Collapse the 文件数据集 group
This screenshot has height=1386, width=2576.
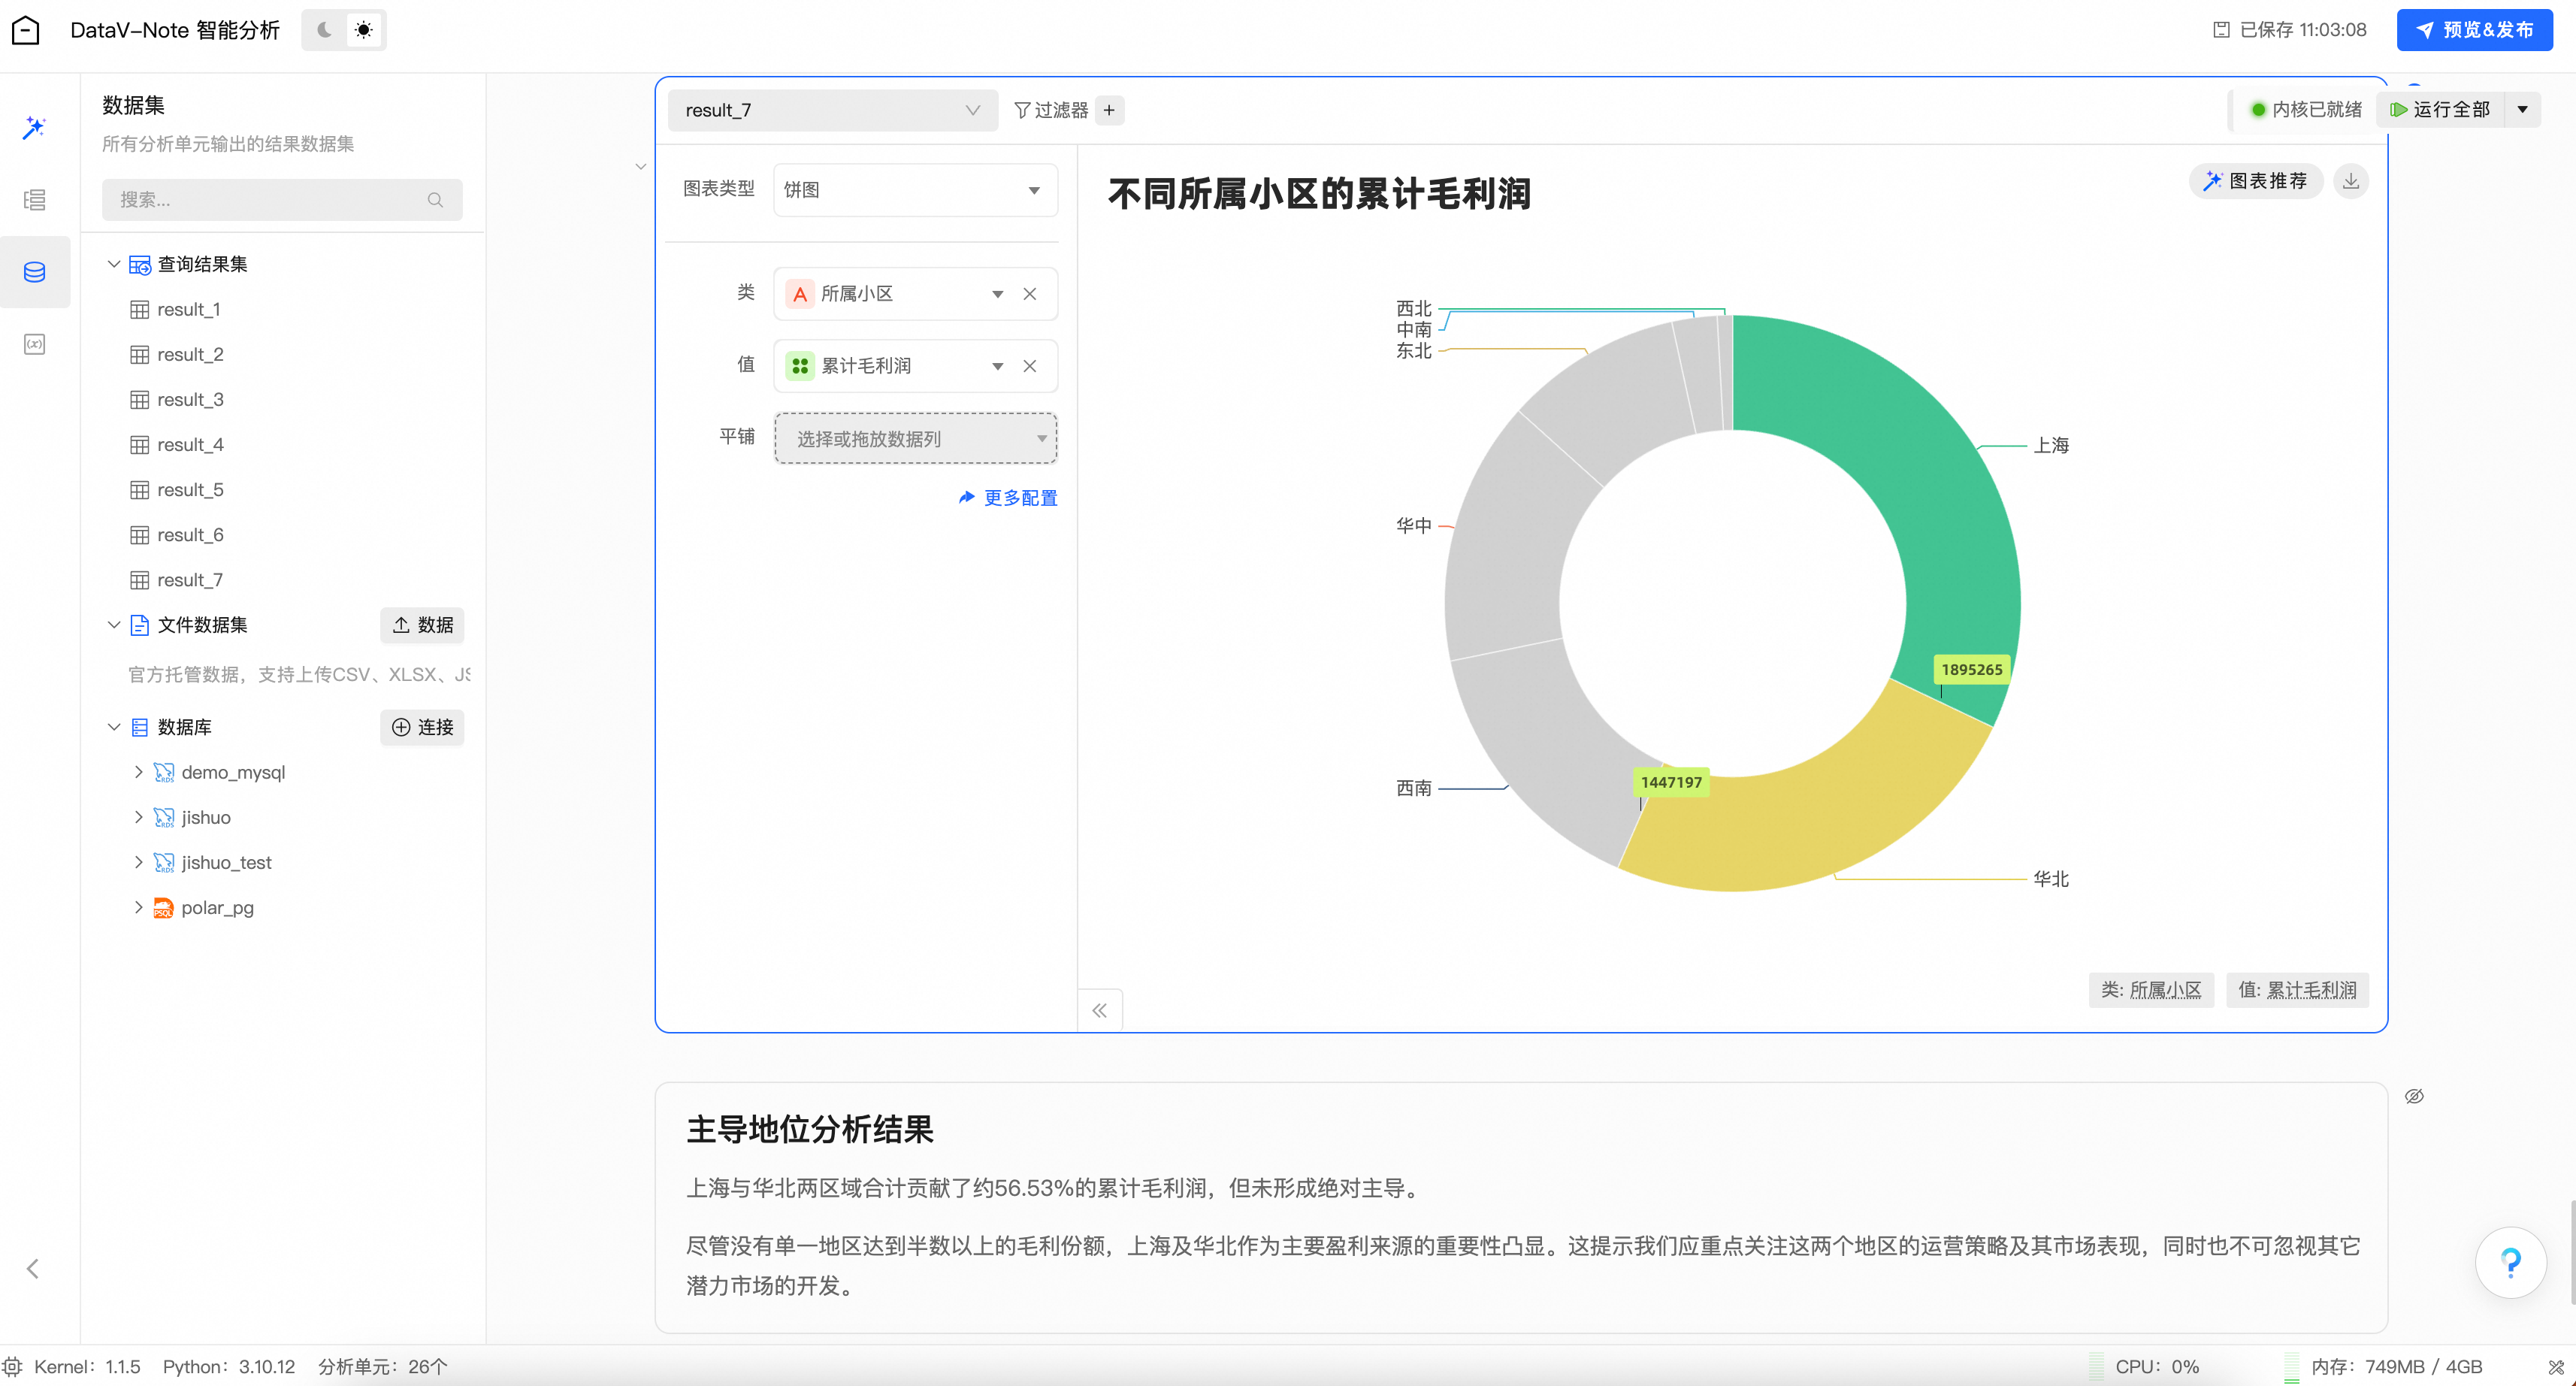tap(113, 625)
